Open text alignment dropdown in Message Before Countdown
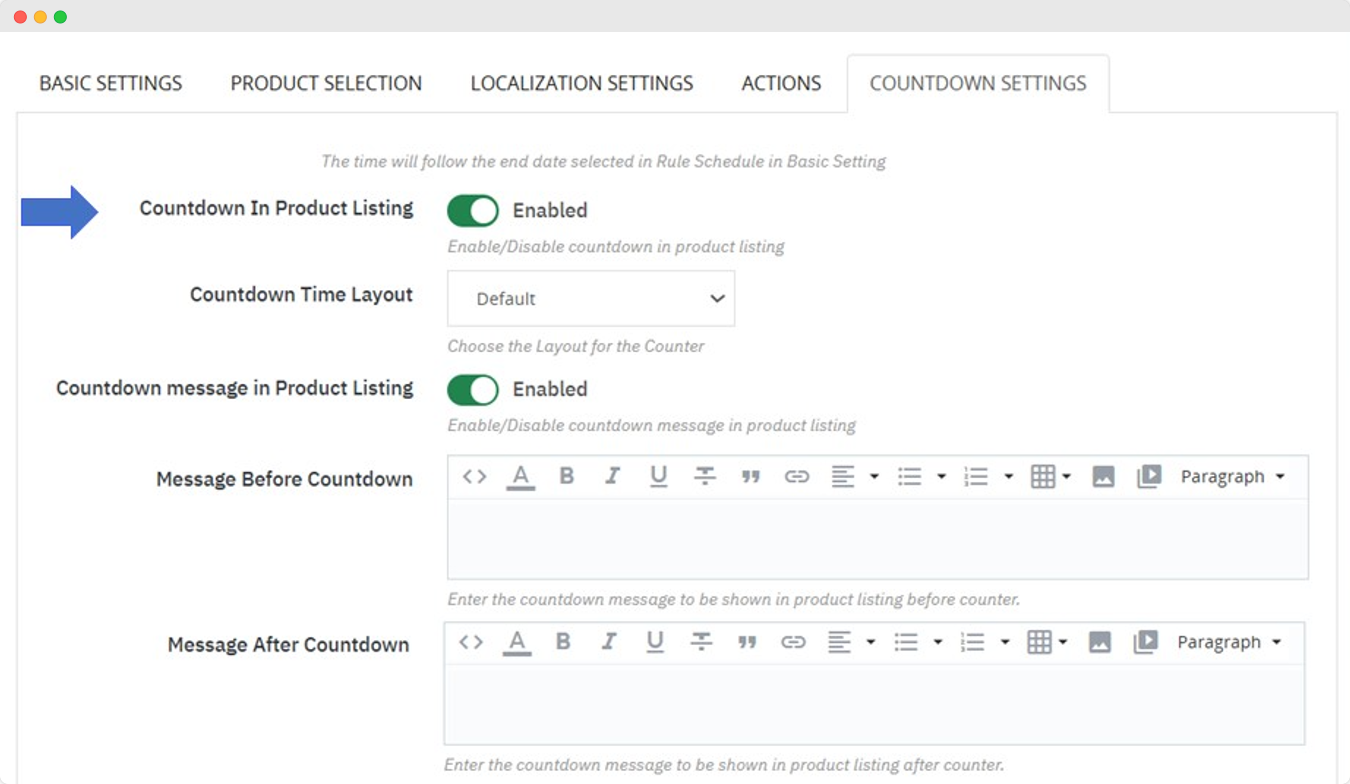1350x784 pixels. (x=852, y=477)
